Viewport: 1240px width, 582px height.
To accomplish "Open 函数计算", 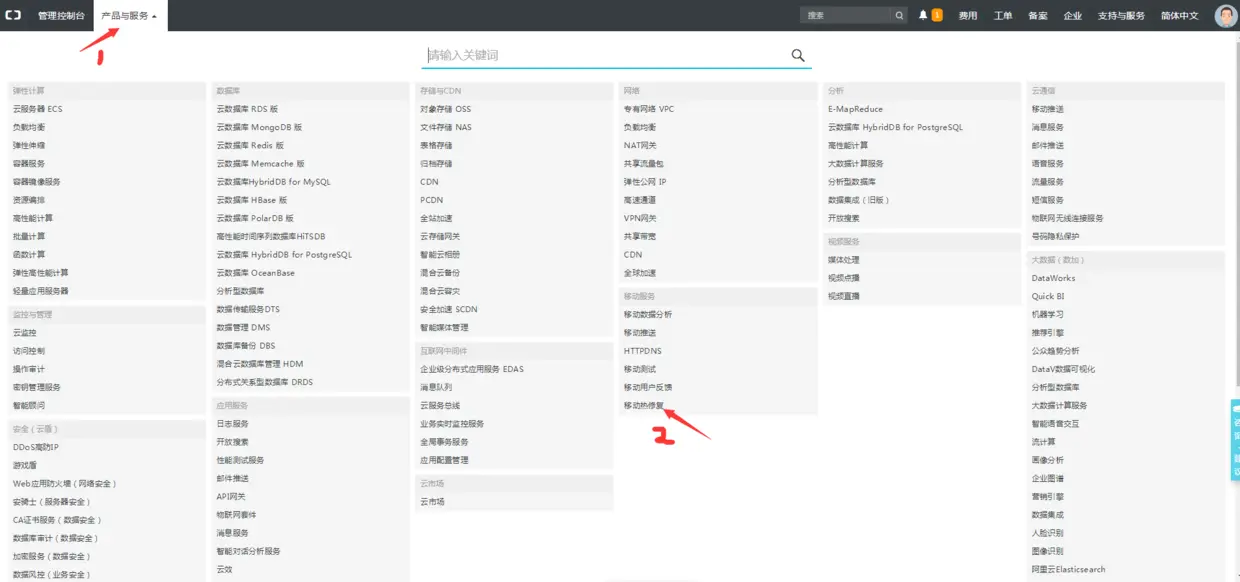I will click(29, 254).
